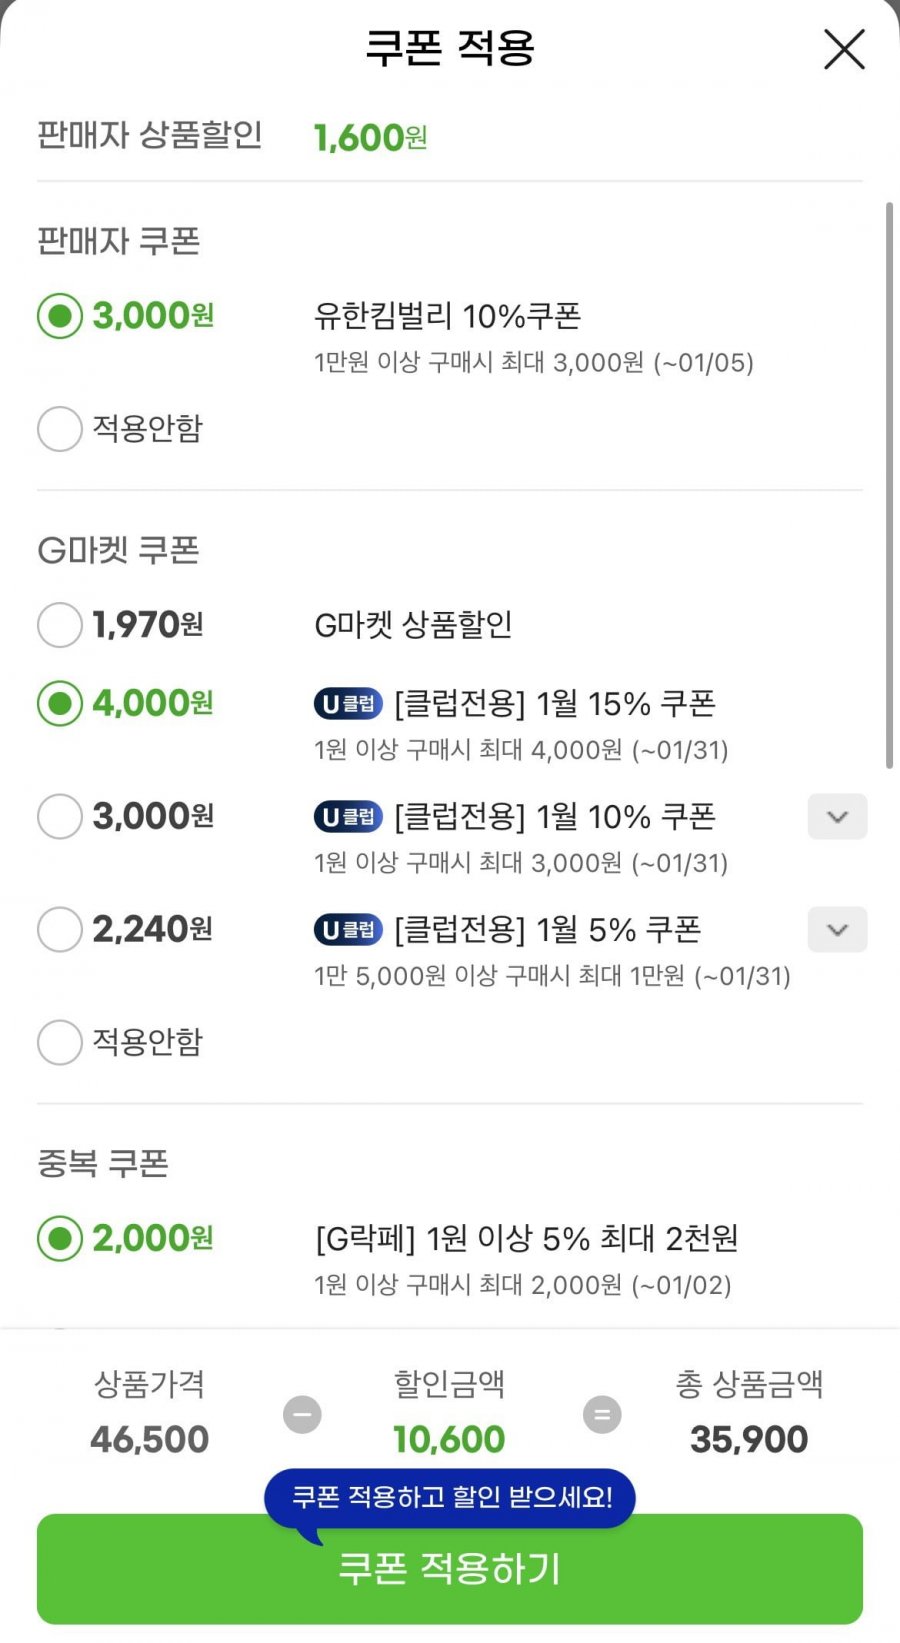Click the U클럽 badge on 5% coupon
Viewport: 900px width, 1643px height.
point(348,930)
